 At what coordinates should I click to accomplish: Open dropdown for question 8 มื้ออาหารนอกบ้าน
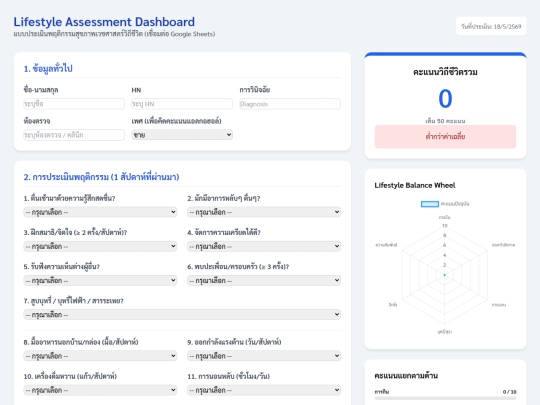[x=100, y=355]
